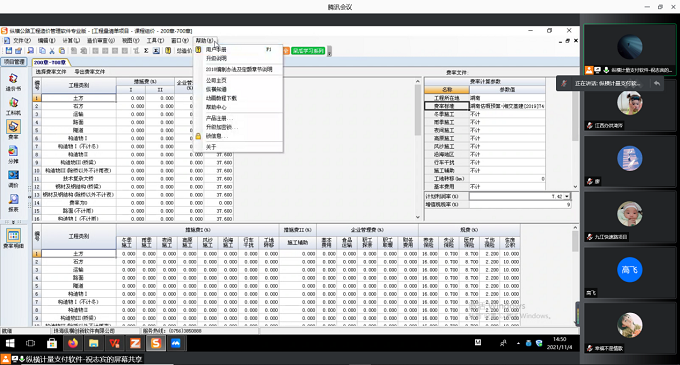This screenshot has height=365, width=680.
Task: Select 土方 row in upper table
Action: click(x=78, y=98)
